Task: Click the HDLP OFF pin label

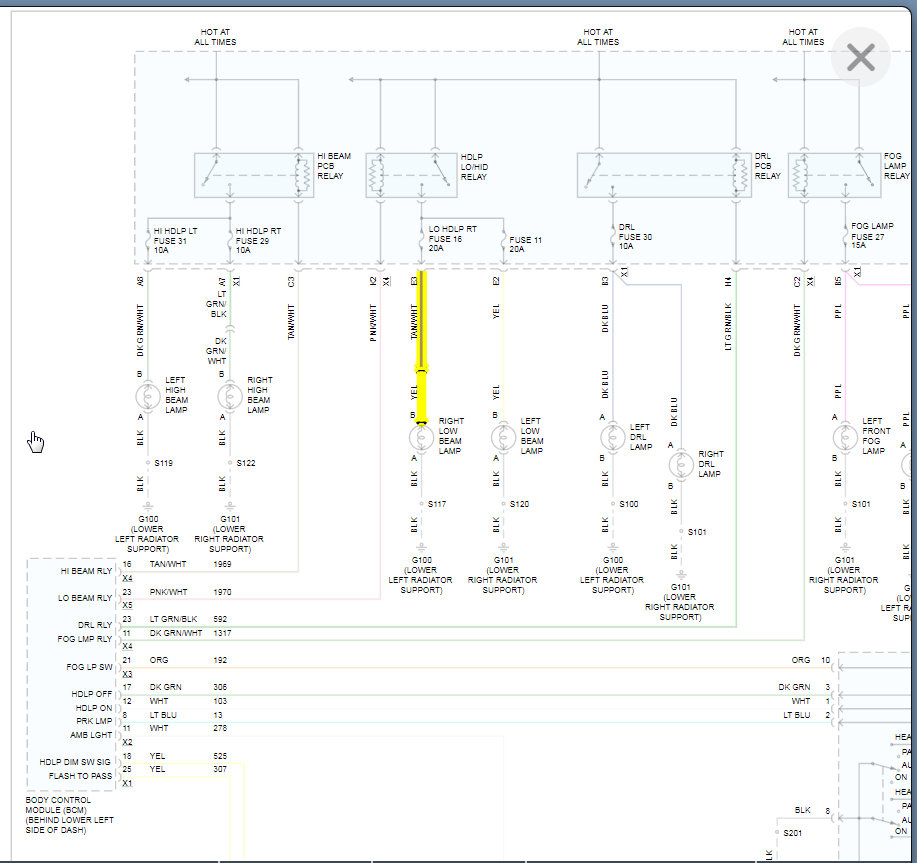Action: [x=92, y=693]
